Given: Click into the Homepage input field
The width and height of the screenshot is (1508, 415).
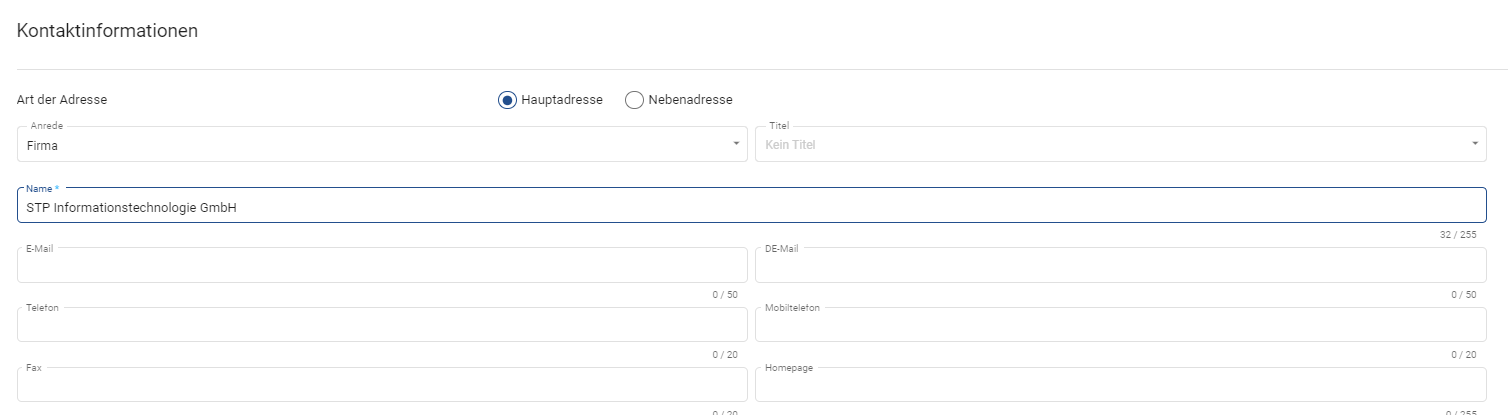Looking at the screenshot, I should point(1121,385).
